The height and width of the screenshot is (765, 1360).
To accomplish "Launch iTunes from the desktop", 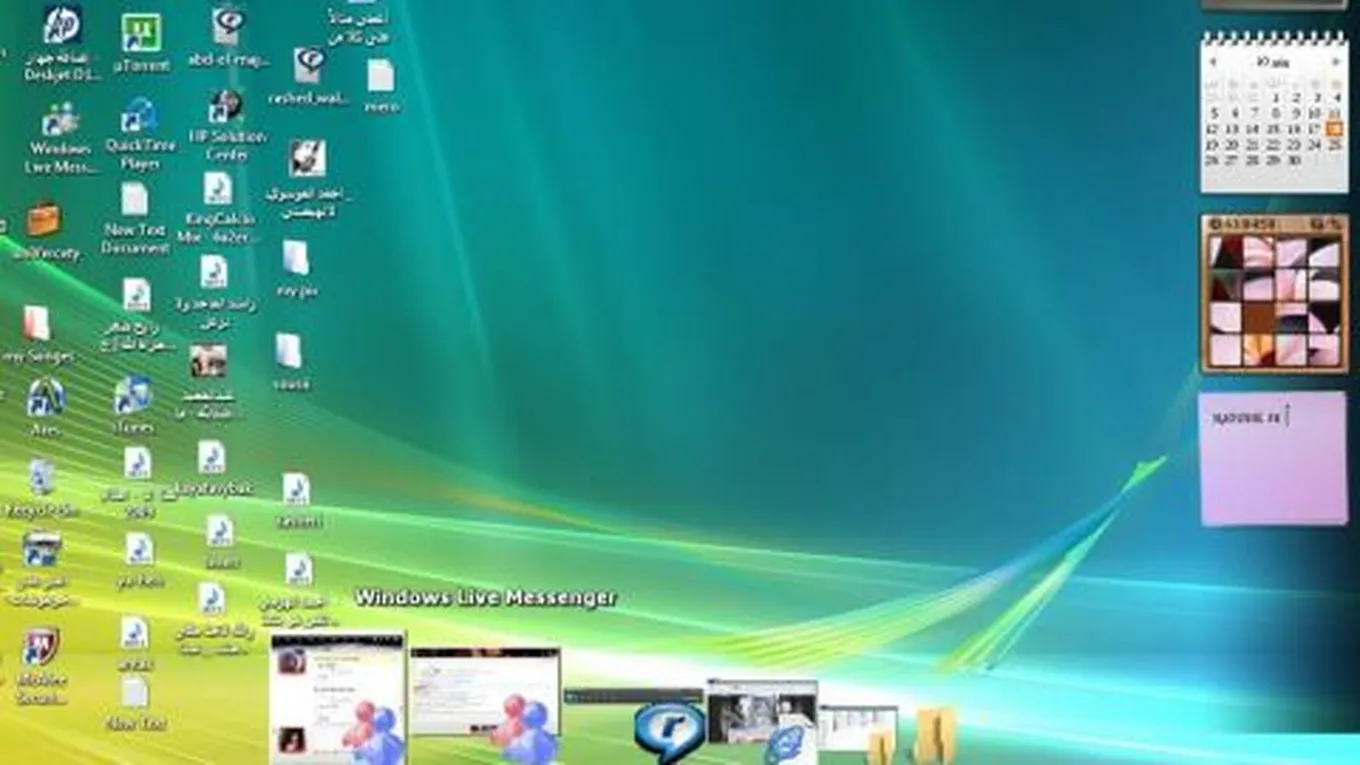I will point(133,396).
